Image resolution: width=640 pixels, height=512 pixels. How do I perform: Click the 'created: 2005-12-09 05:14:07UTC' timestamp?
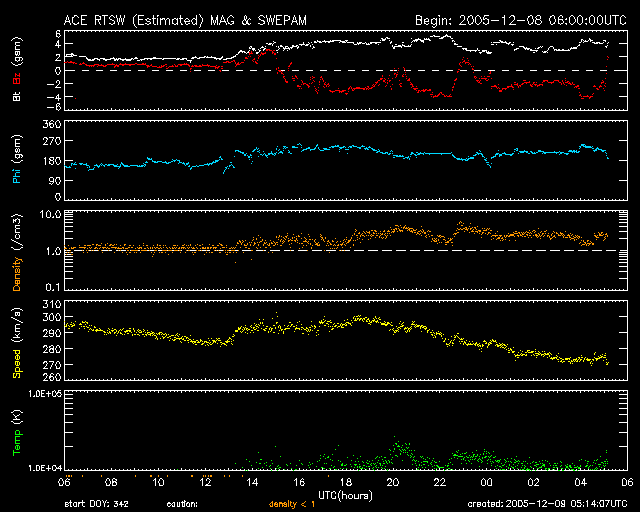pyautogui.click(x=547, y=504)
